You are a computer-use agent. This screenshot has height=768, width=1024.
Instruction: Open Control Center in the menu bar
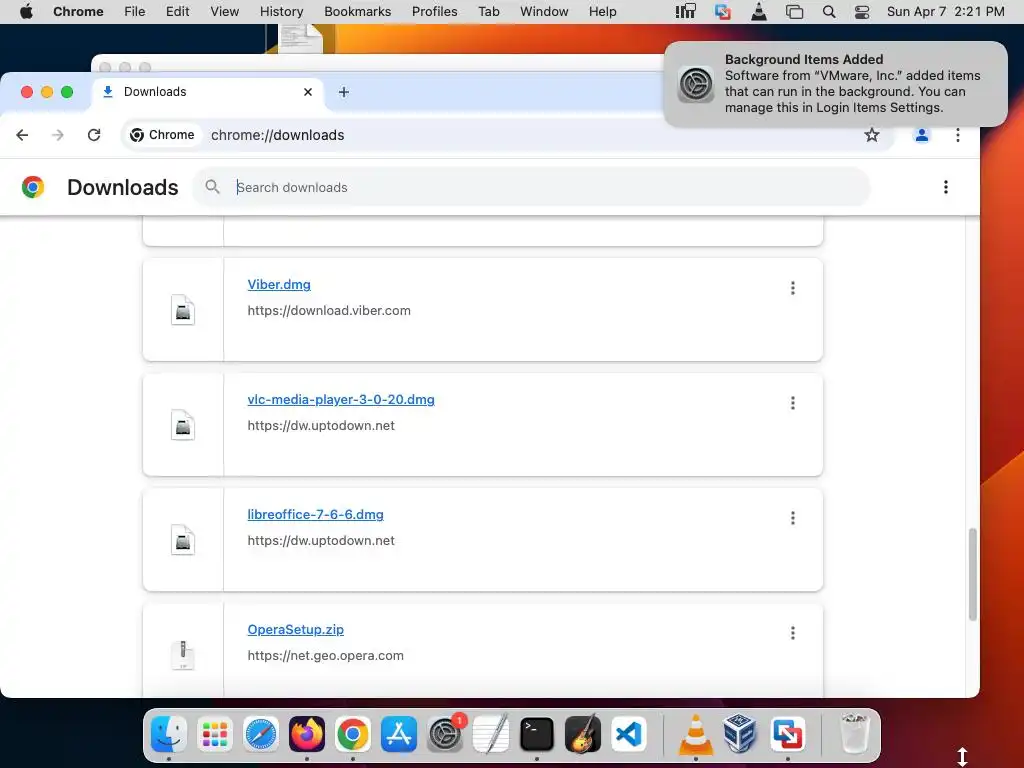(x=862, y=12)
